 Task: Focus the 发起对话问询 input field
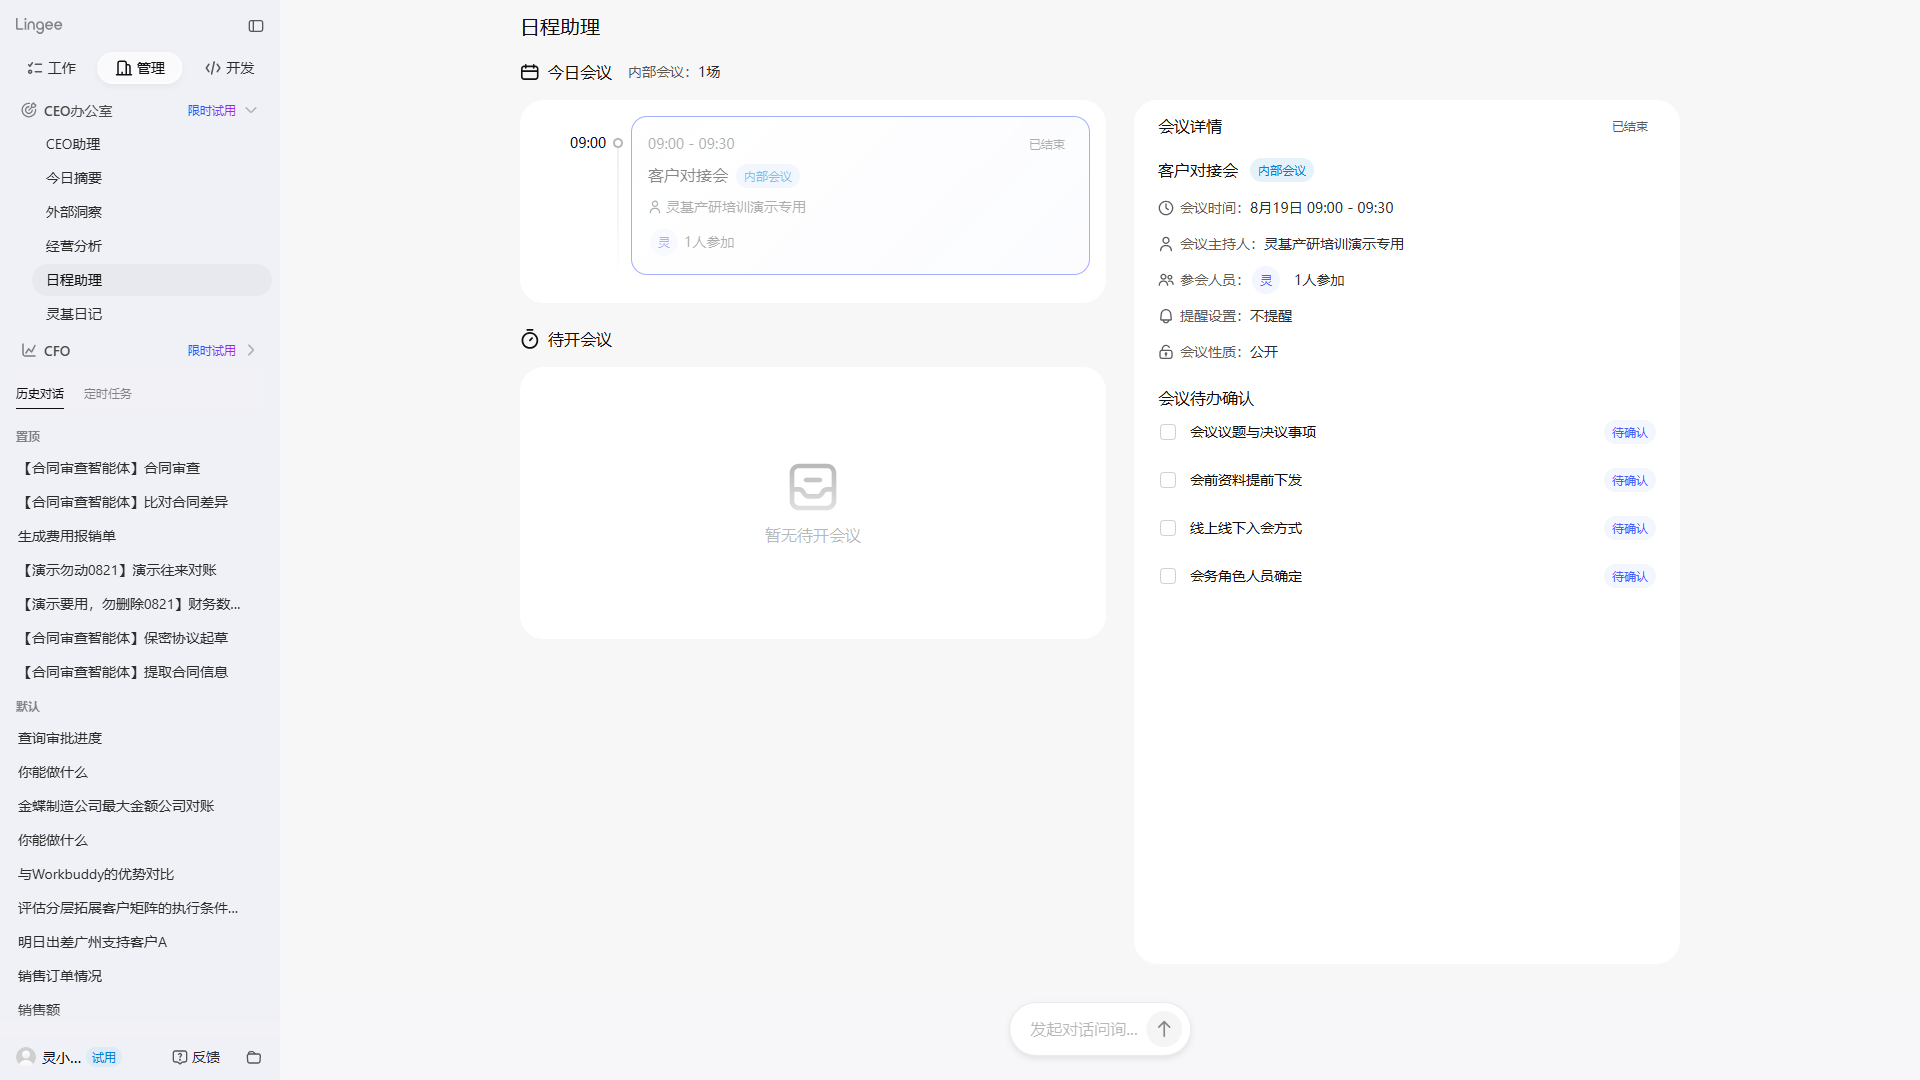click(x=1084, y=1029)
